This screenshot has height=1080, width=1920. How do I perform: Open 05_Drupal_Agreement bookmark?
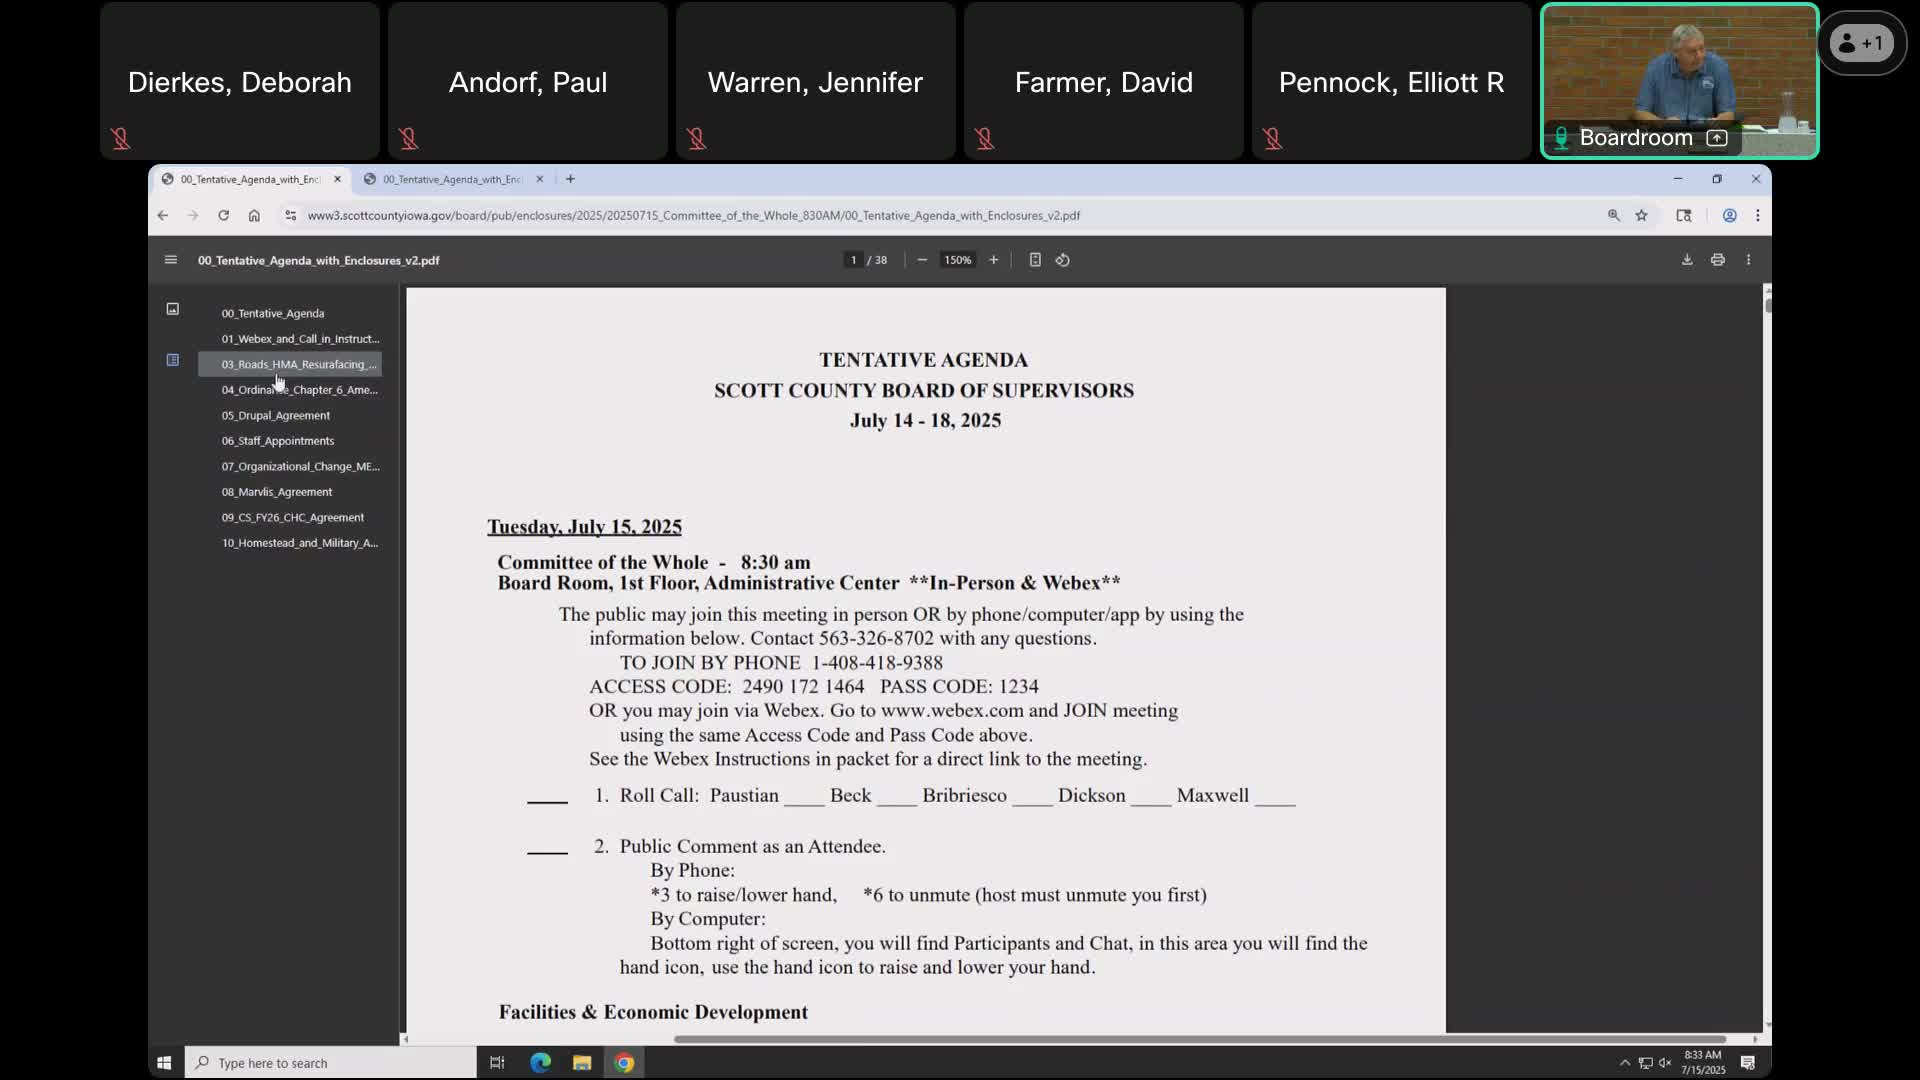tap(276, 415)
